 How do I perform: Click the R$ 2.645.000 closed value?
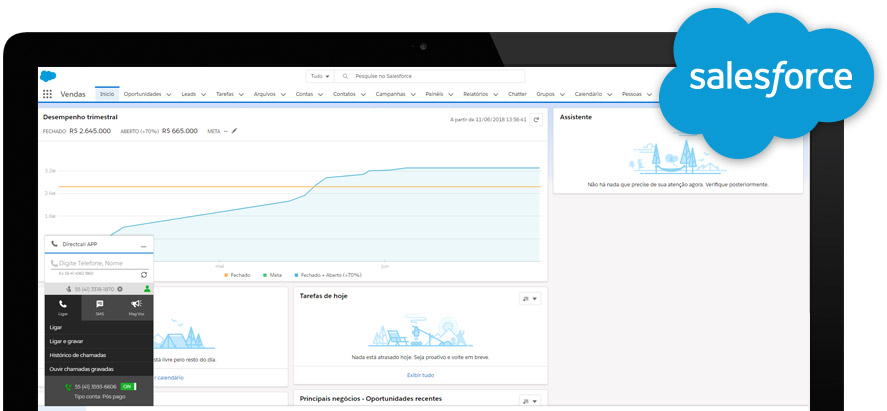pyautogui.click(x=90, y=131)
